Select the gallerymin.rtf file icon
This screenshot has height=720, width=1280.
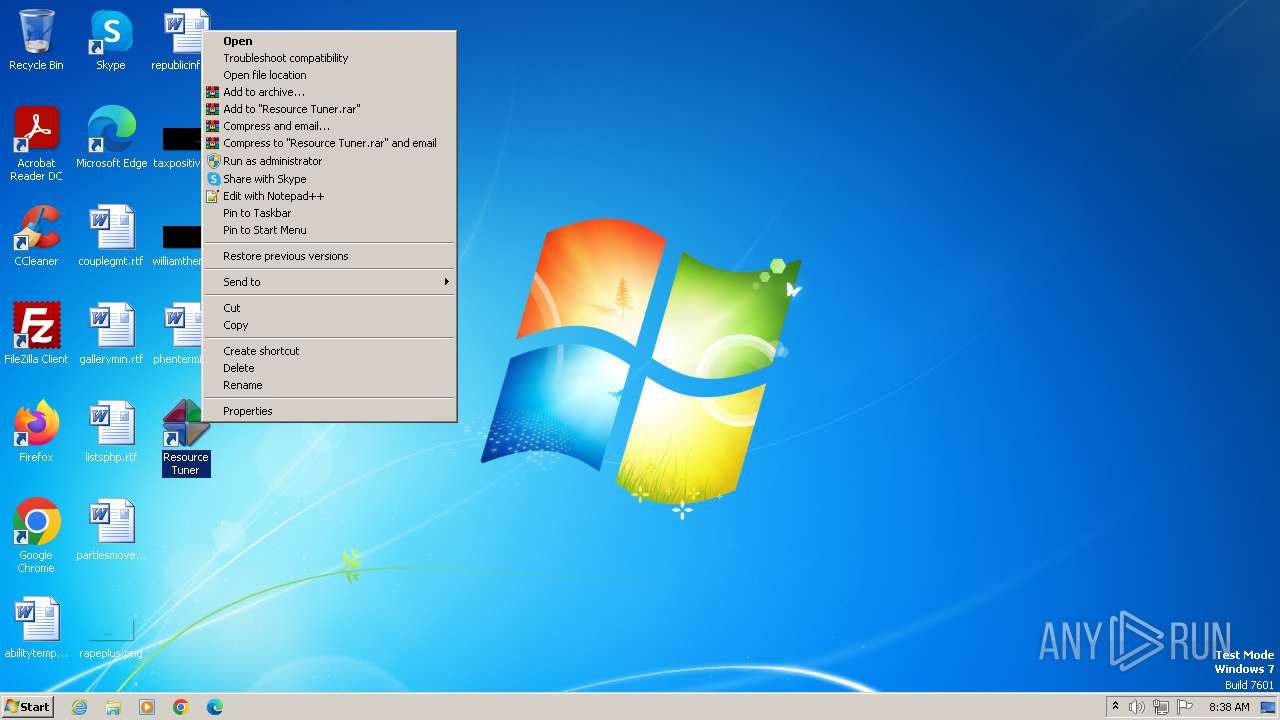111,334
